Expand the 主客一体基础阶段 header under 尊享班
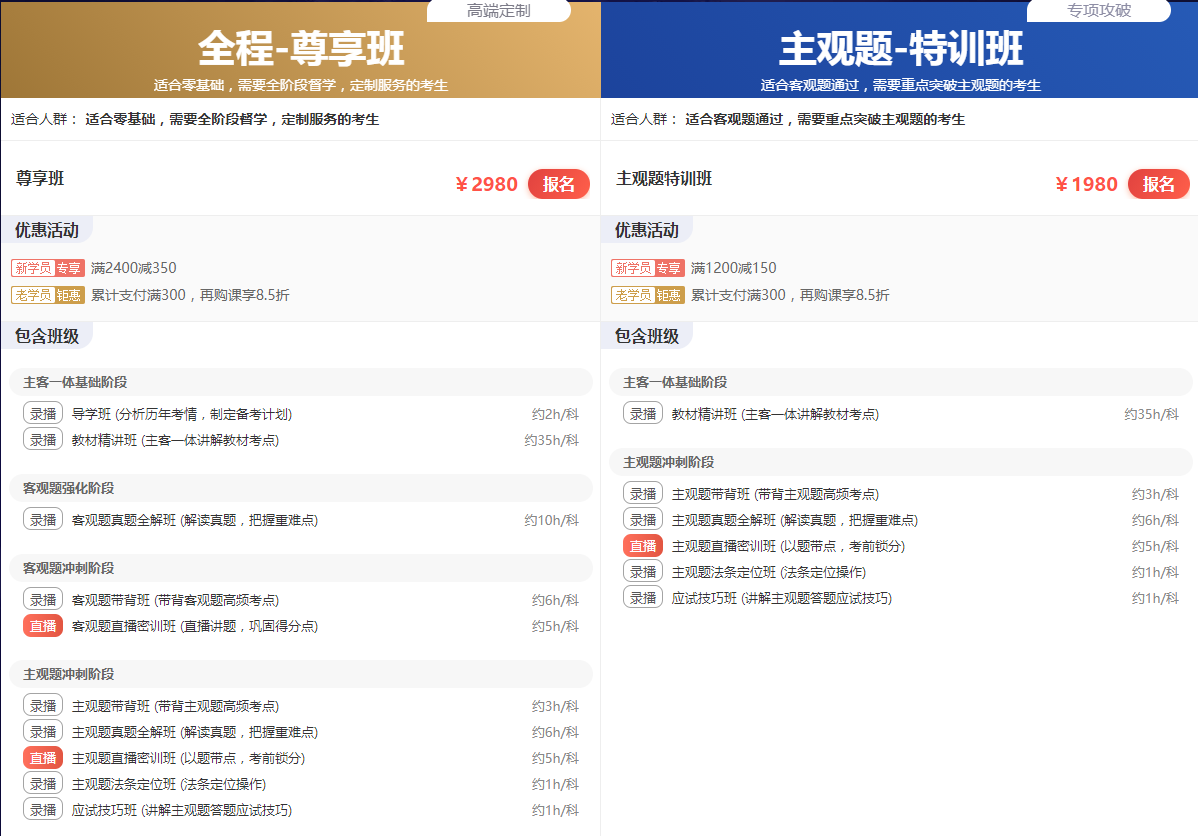 [301, 382]
